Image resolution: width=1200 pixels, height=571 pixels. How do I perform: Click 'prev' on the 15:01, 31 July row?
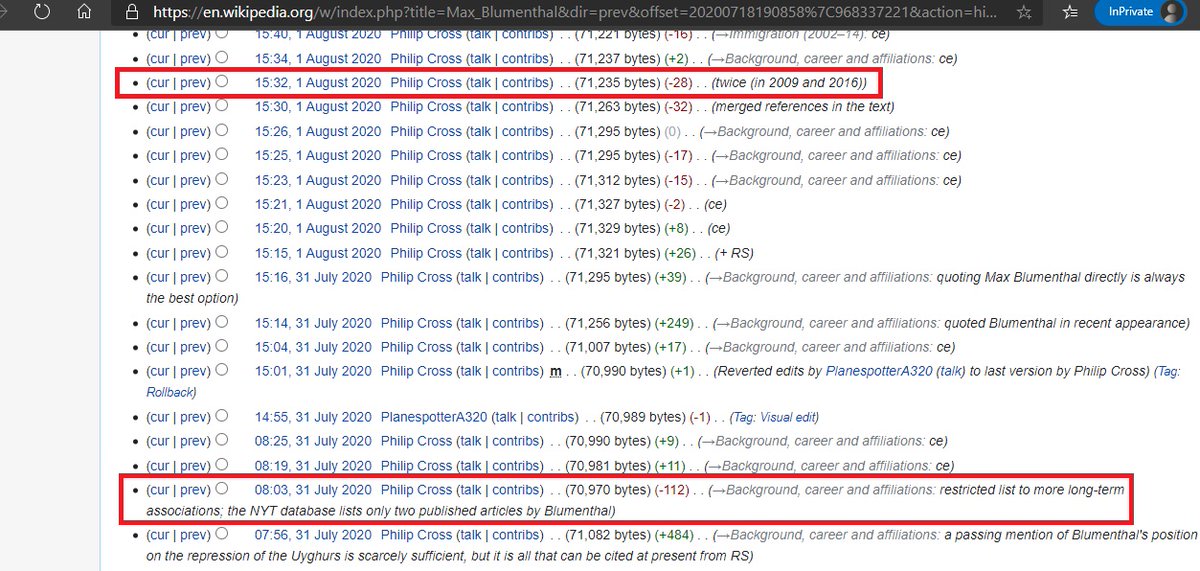pos(195,371)
